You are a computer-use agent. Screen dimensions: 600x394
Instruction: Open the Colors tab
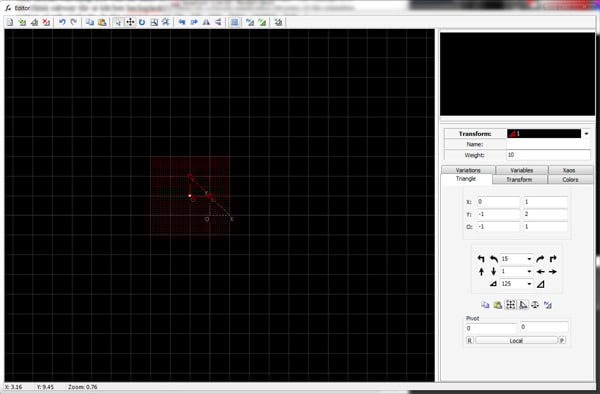(570, 179)
